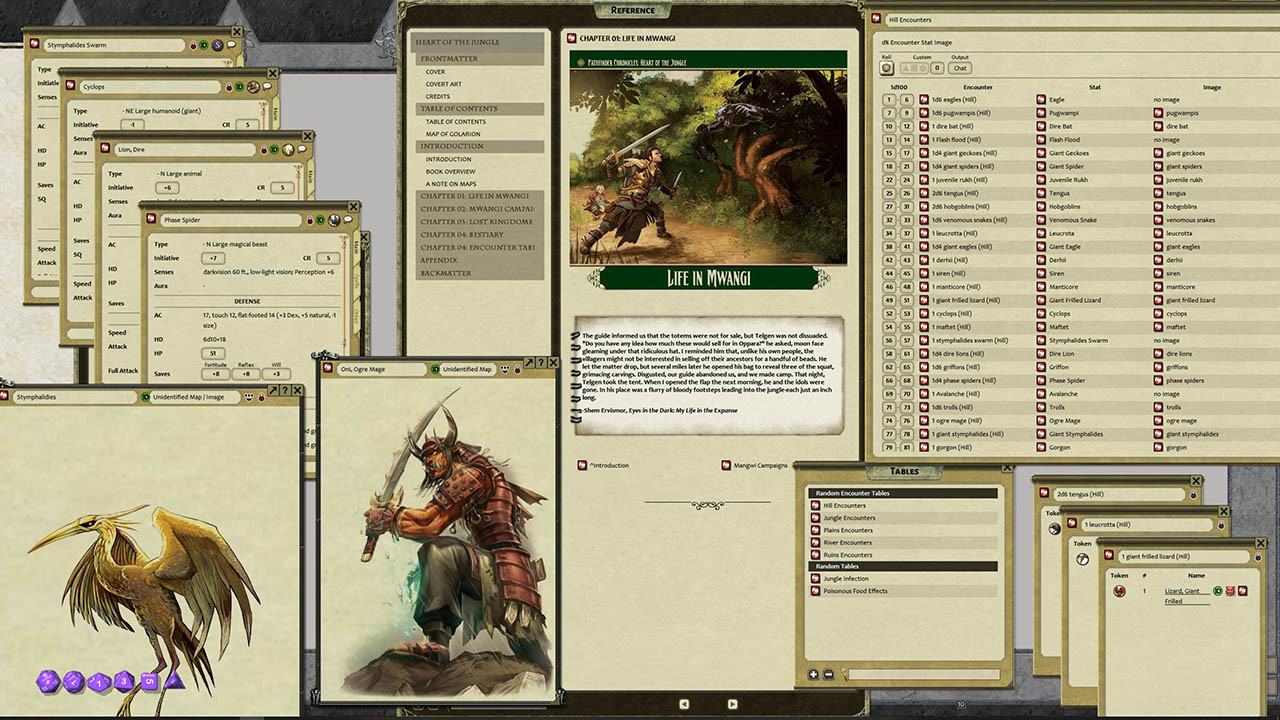The height and width of the screenshot is (720, 1280).
Task: Open the Lizard, Giant Frilled link
Action: coord(1181,591)
